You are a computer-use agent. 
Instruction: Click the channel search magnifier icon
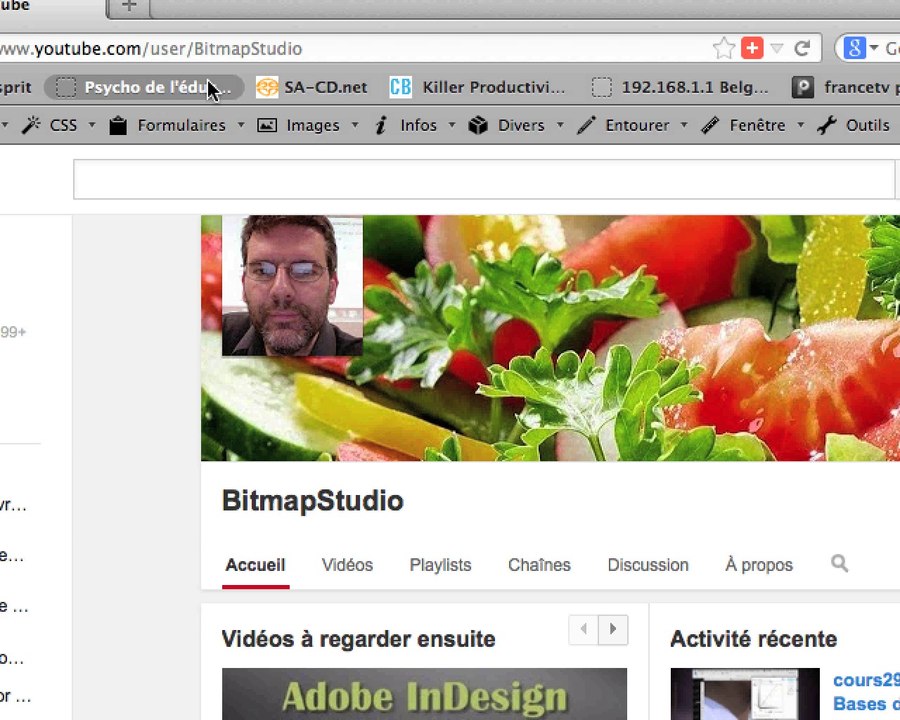coord(839,563)
